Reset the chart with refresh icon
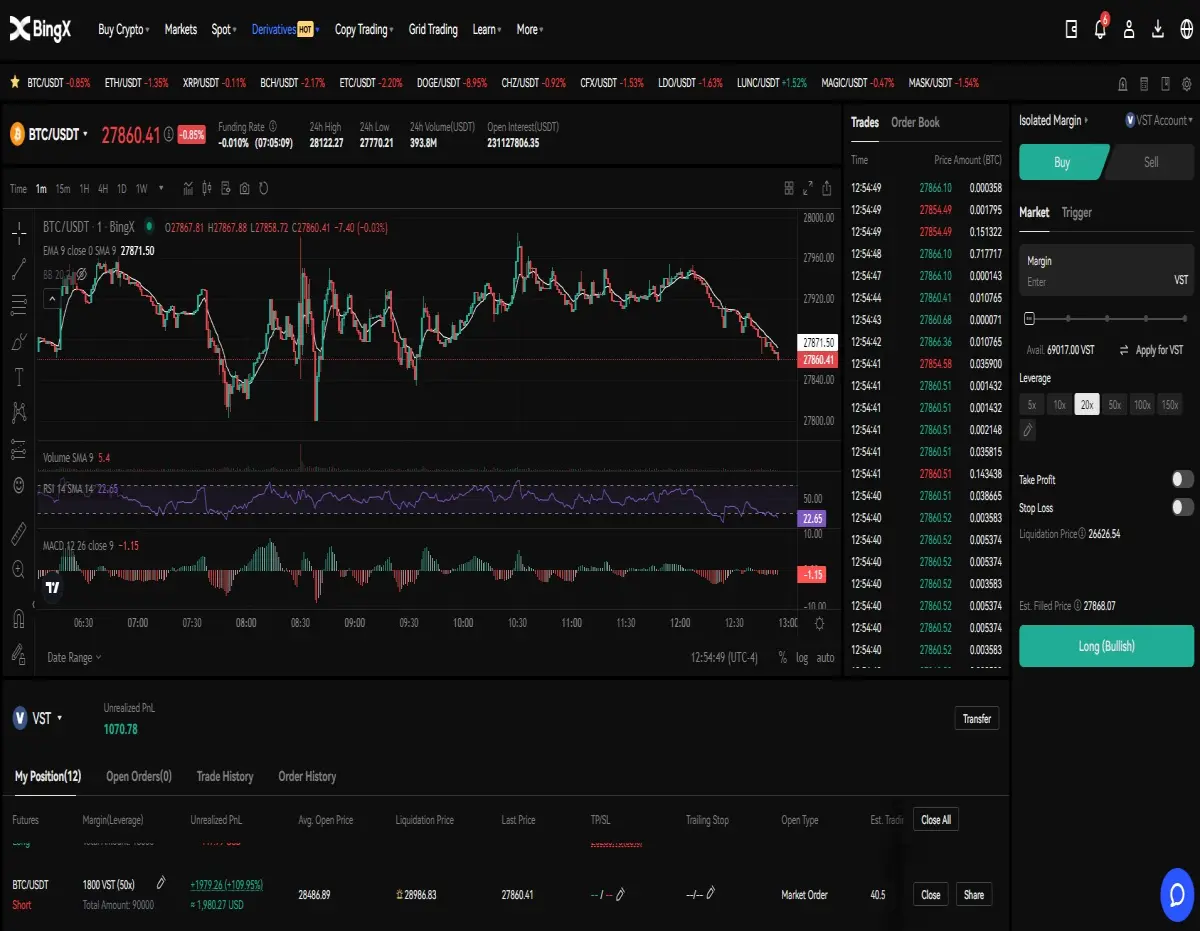This screenshot has width=1200, height=931. coord(263,188)
